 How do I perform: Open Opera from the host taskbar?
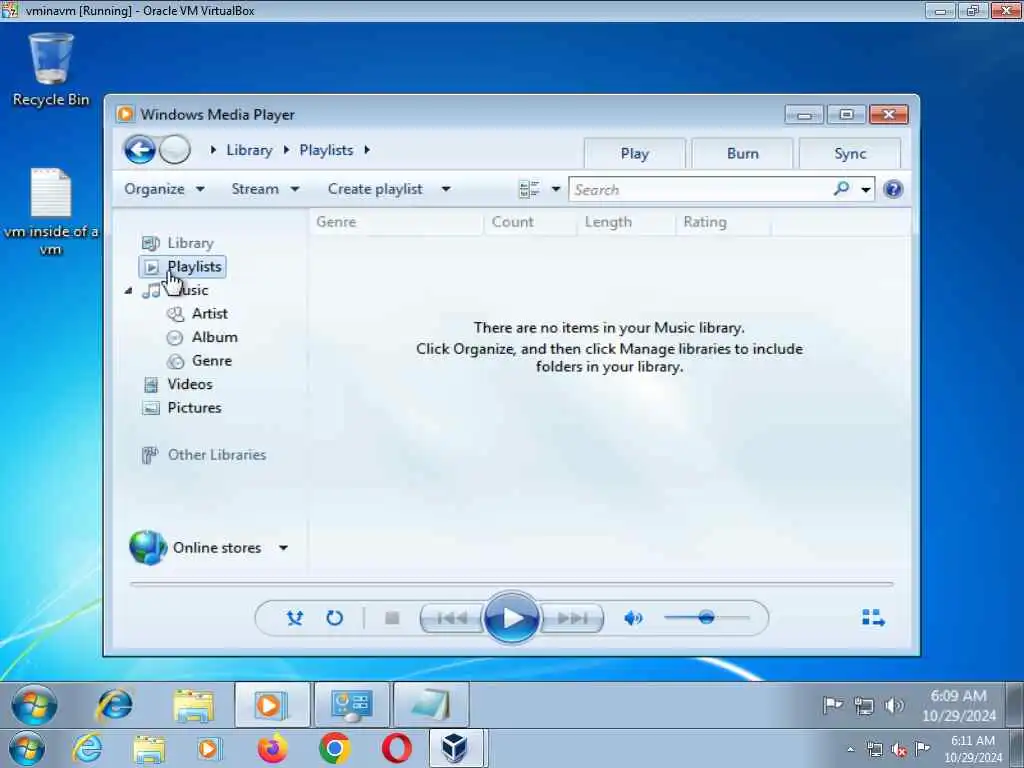(x=396, y=748)
